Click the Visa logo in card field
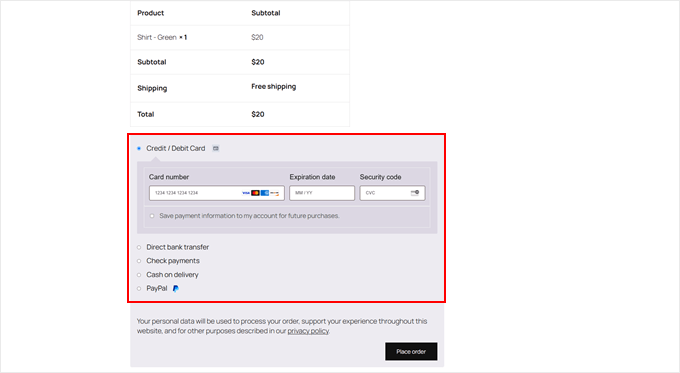680x373 pixels. (x=246, y=193)
